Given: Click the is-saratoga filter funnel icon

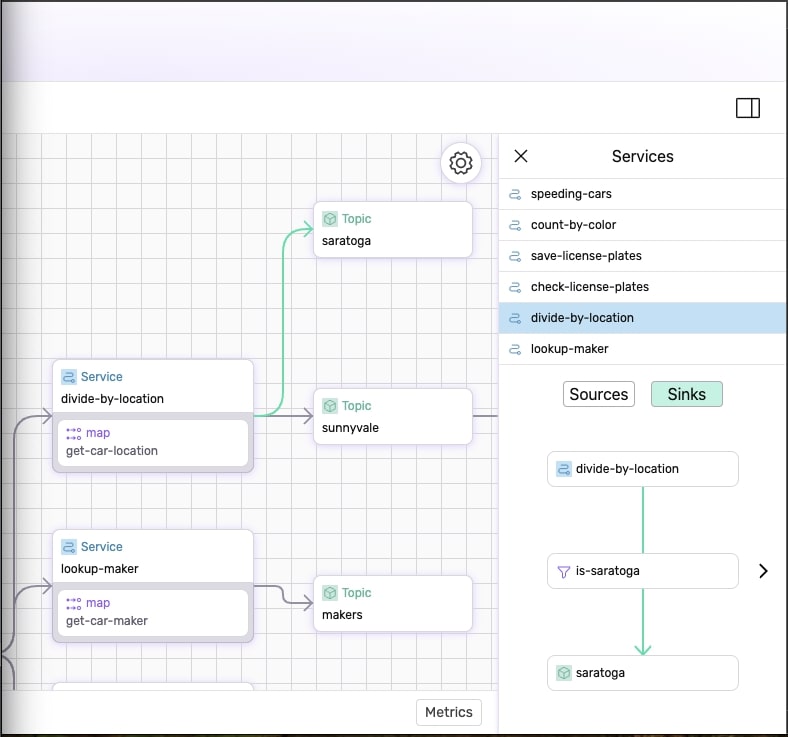Looking at the screenshot, I should point(564,571).
